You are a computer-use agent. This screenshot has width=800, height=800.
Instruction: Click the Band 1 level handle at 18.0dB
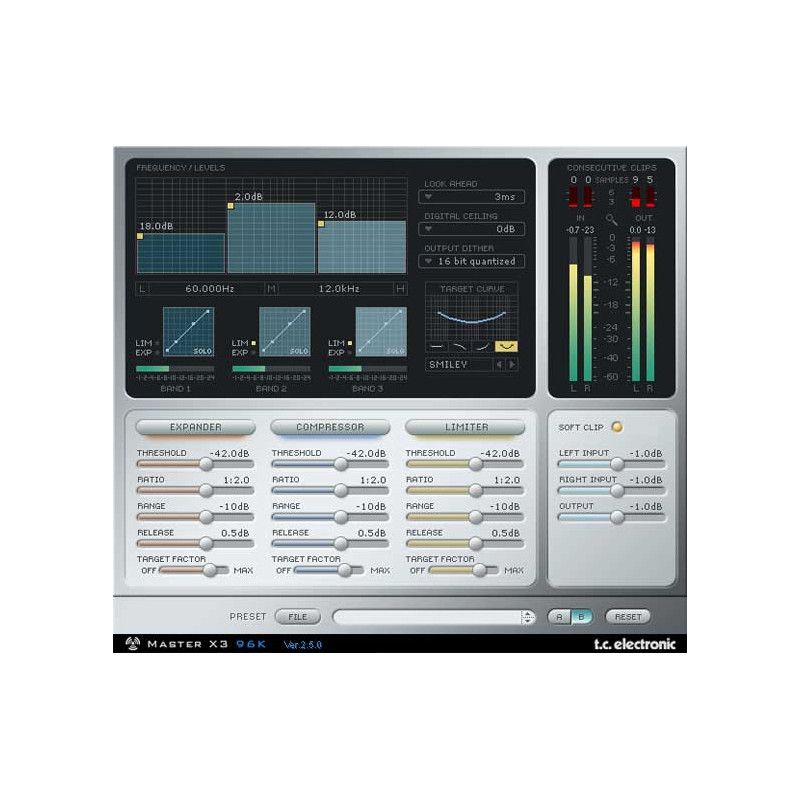point(140,236)
